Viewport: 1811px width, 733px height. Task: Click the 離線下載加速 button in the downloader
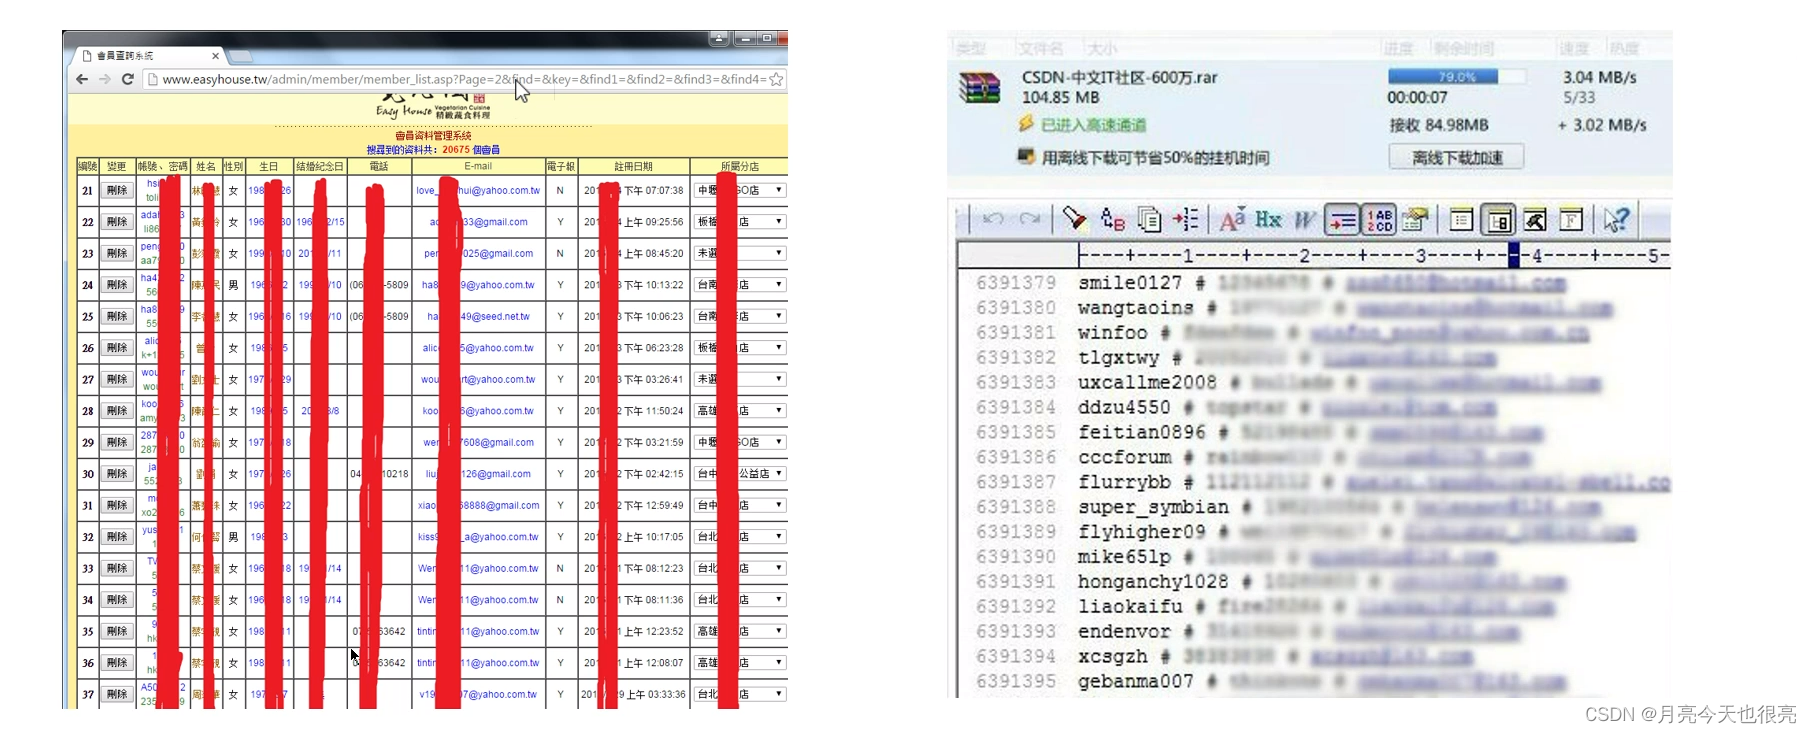(1457, 157)
